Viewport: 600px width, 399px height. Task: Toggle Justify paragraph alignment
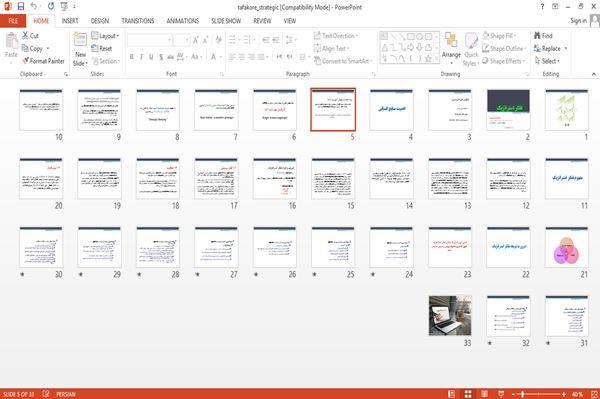click(x=261, y=57)
